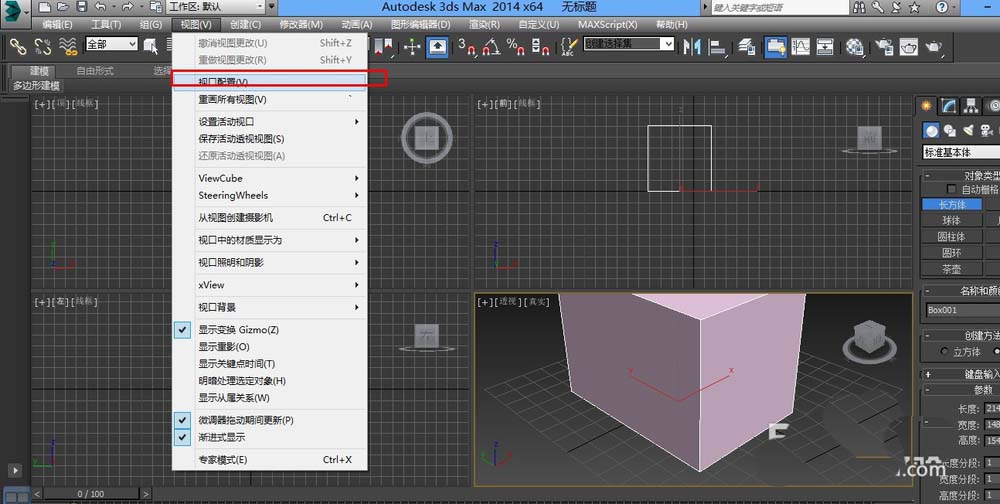Toggle the 3D Snaps magnet icon
Screen dimensions: 1000x504
click(x=467, y=46)
